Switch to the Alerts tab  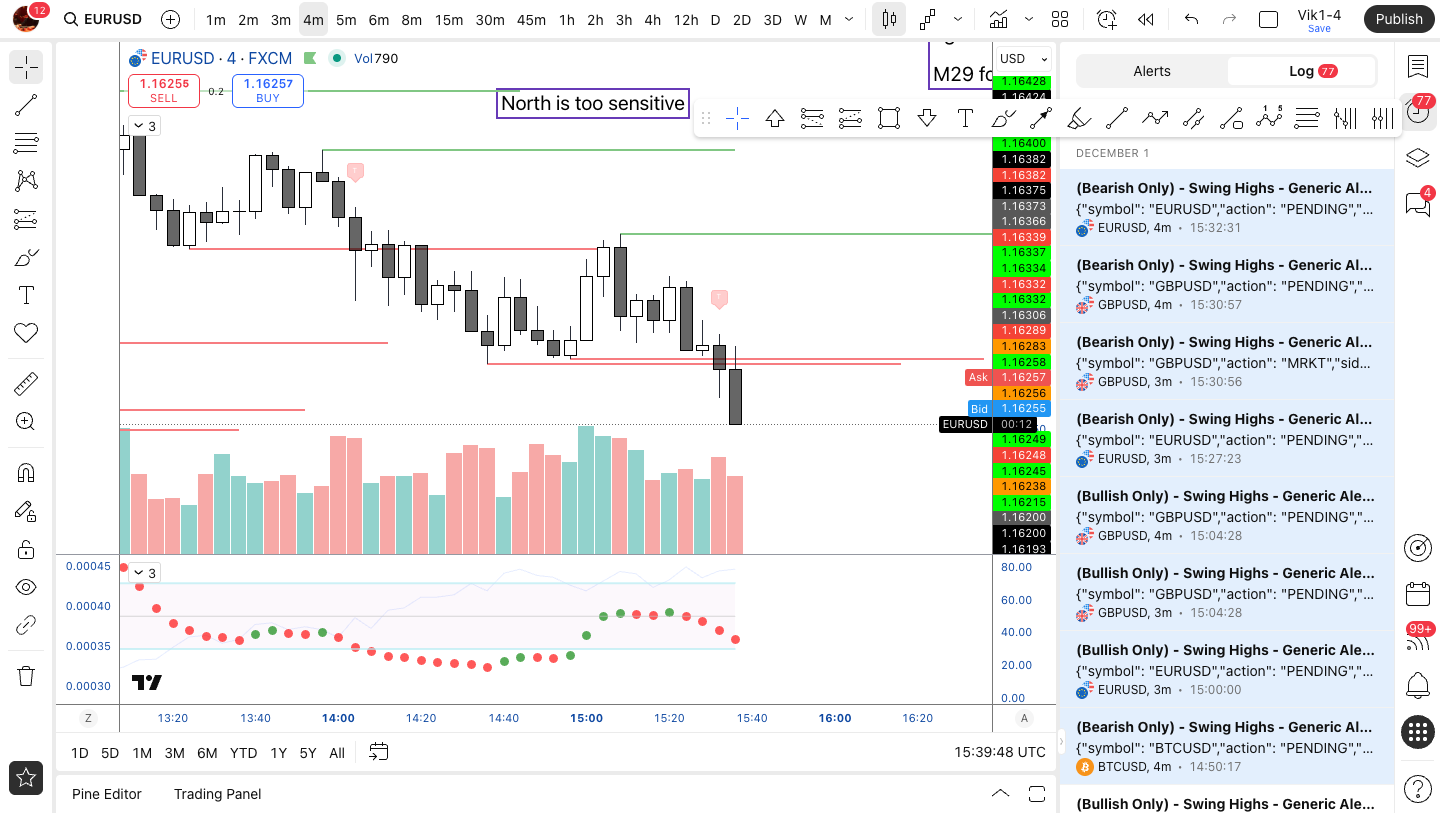(1152, 71)
